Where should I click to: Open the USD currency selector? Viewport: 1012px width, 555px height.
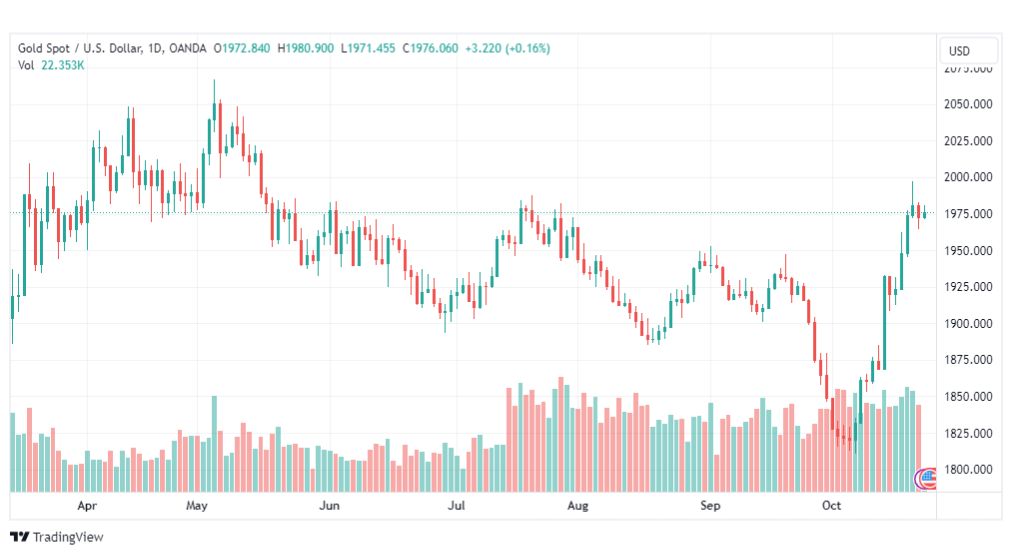click(x=959, y=51)
